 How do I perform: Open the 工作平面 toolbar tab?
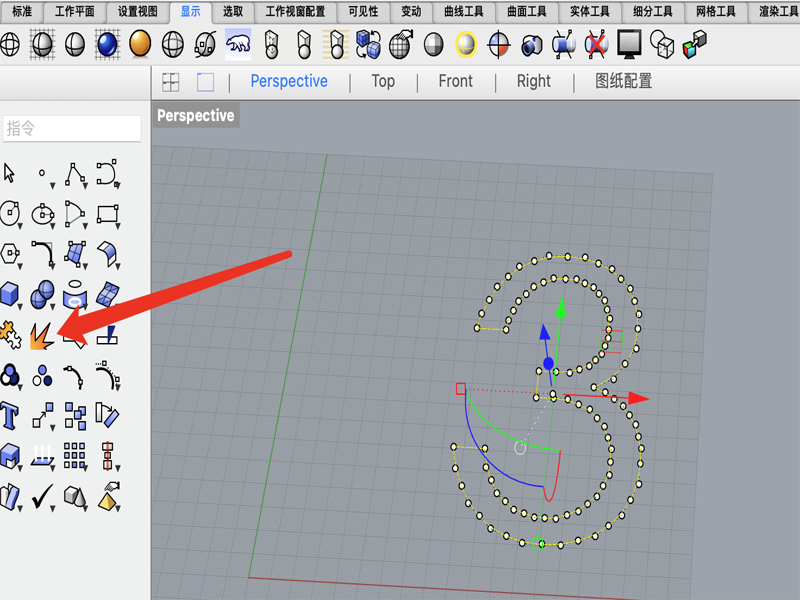coord(74,11)
